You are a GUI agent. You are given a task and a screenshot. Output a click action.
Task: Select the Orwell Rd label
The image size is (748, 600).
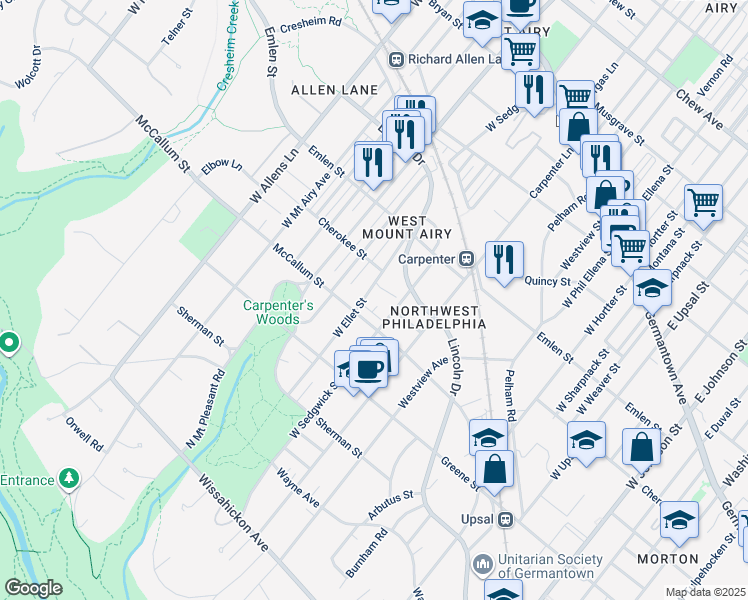(x=84, y=434)
